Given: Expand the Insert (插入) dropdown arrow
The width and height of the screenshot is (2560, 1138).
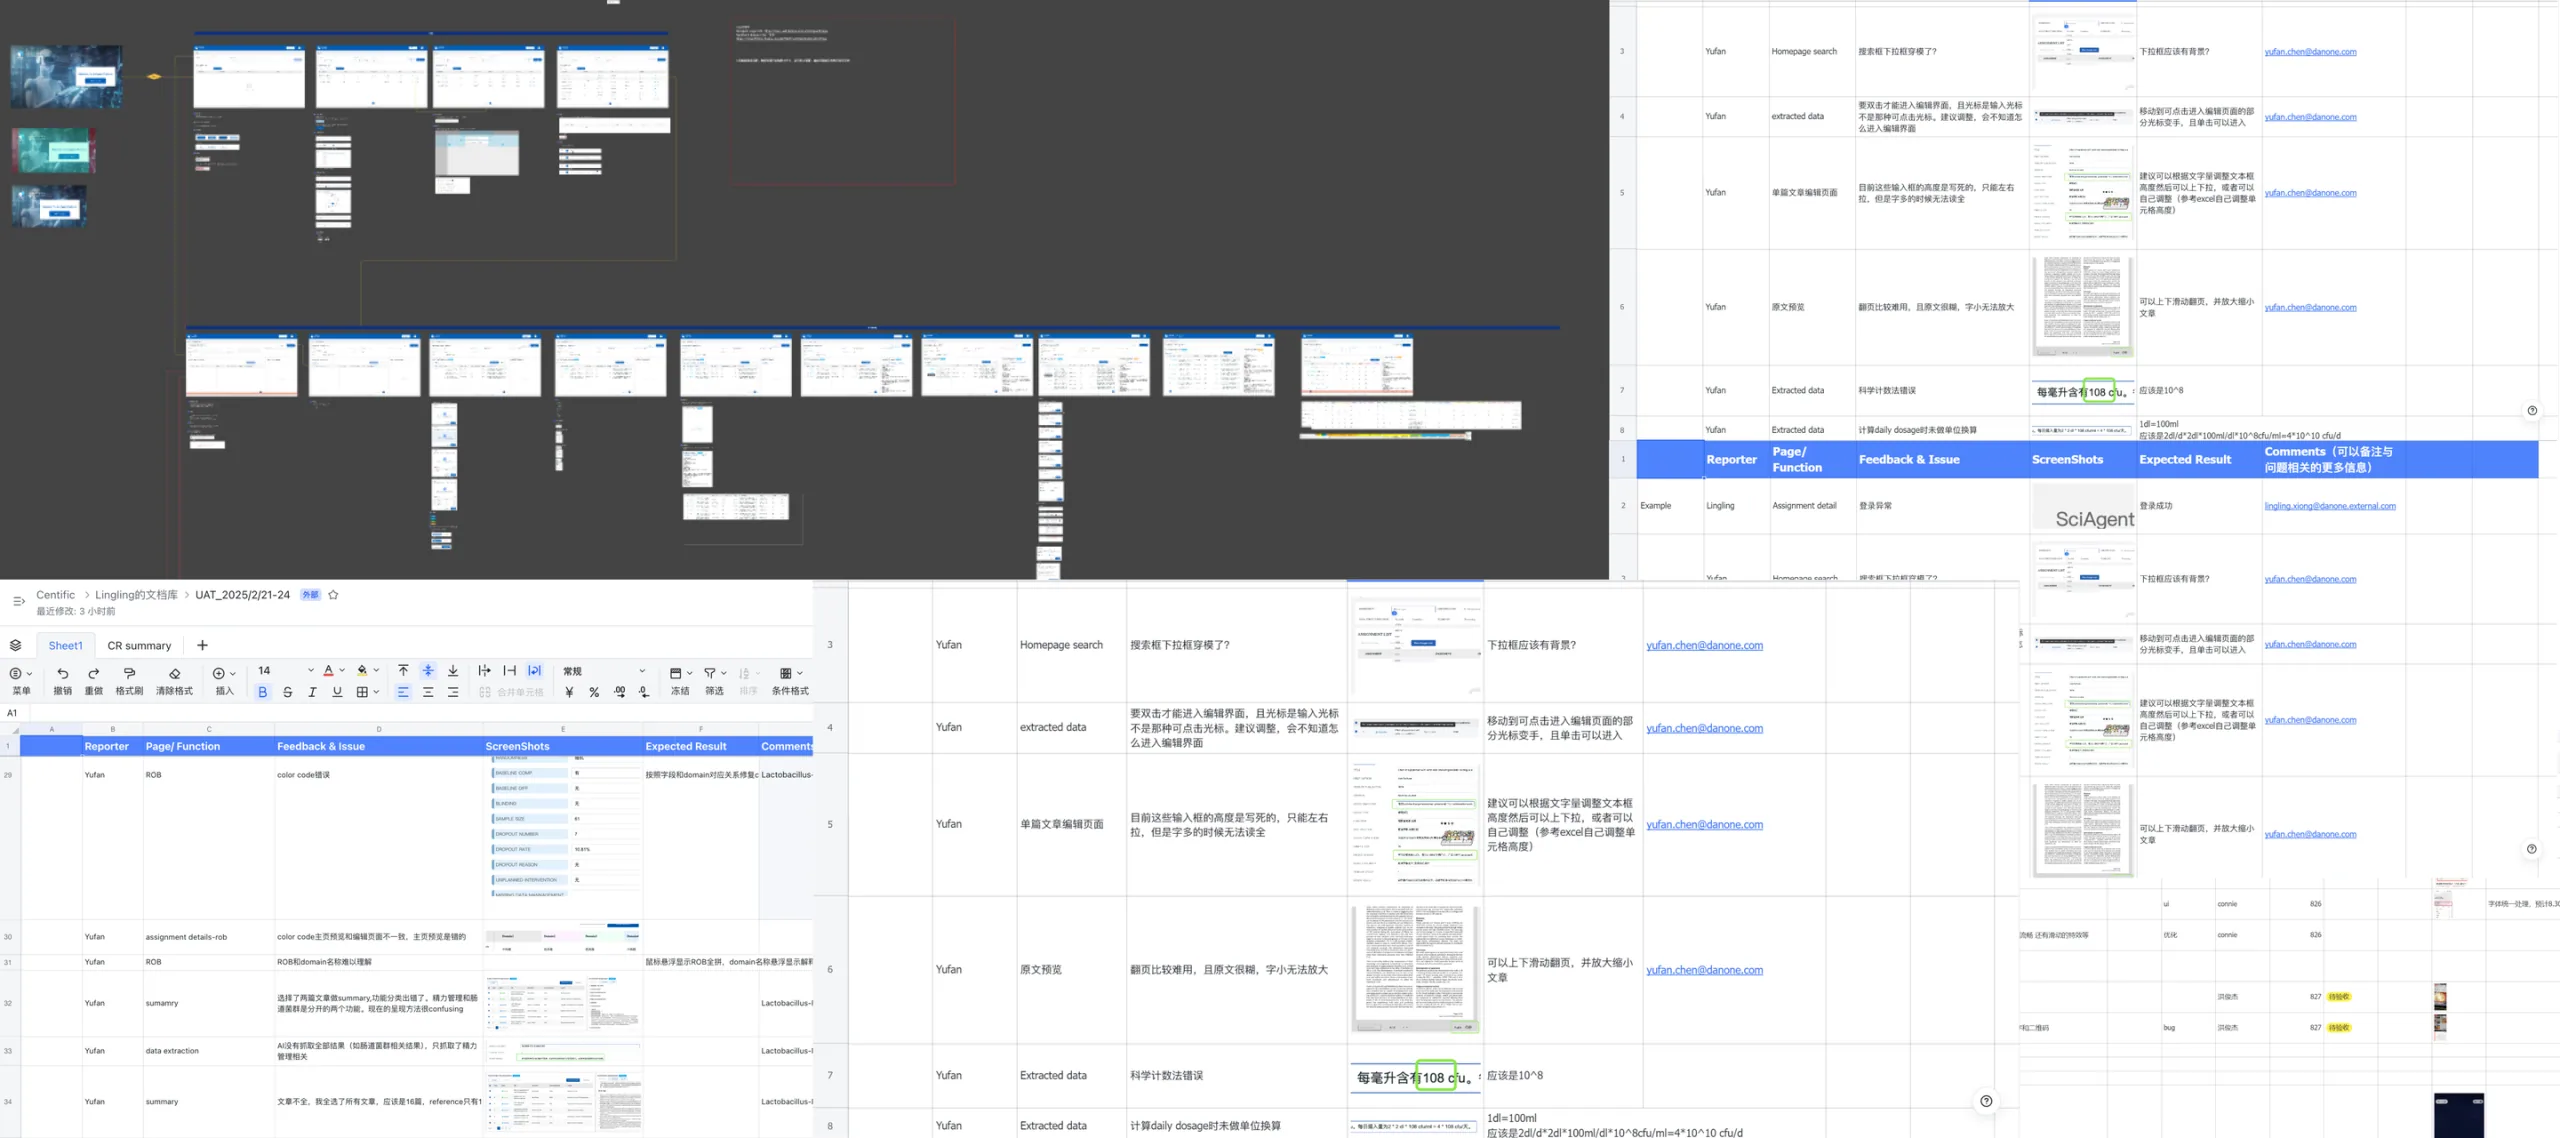Looking at the screenshot, I should click(x=233, y=673).
